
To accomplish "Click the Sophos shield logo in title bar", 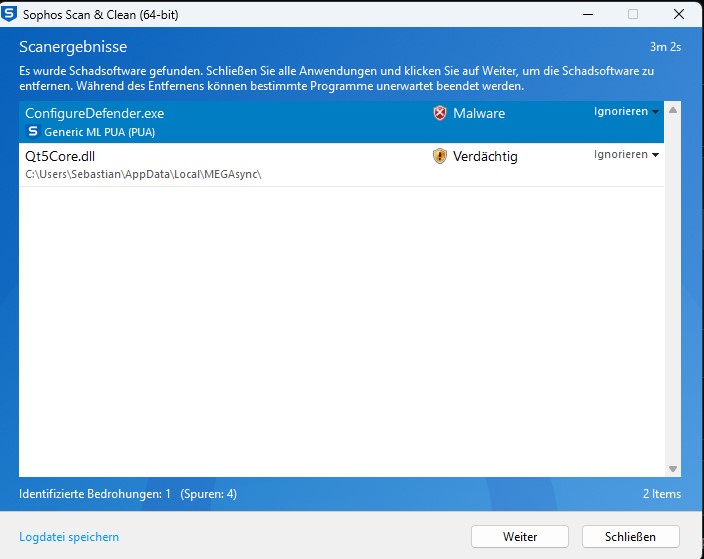I will point(9,14).
